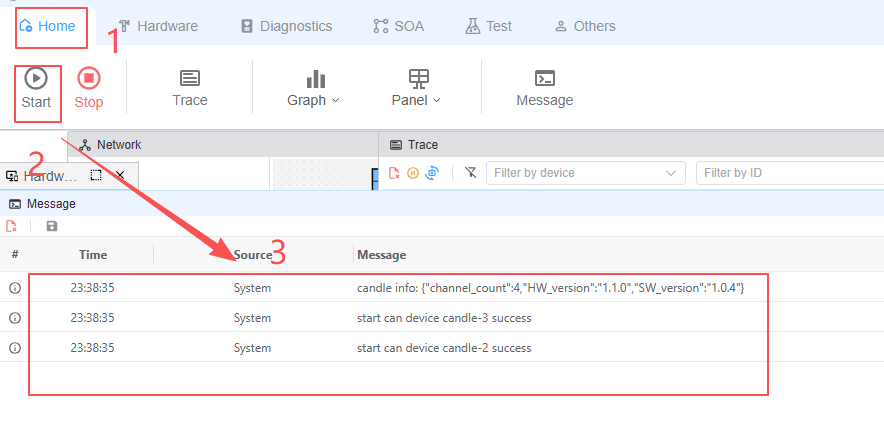Image resolution: width=884 pixels, height=444 pixels.
Task: Close the Hardware panel
Action: point(120,175)
